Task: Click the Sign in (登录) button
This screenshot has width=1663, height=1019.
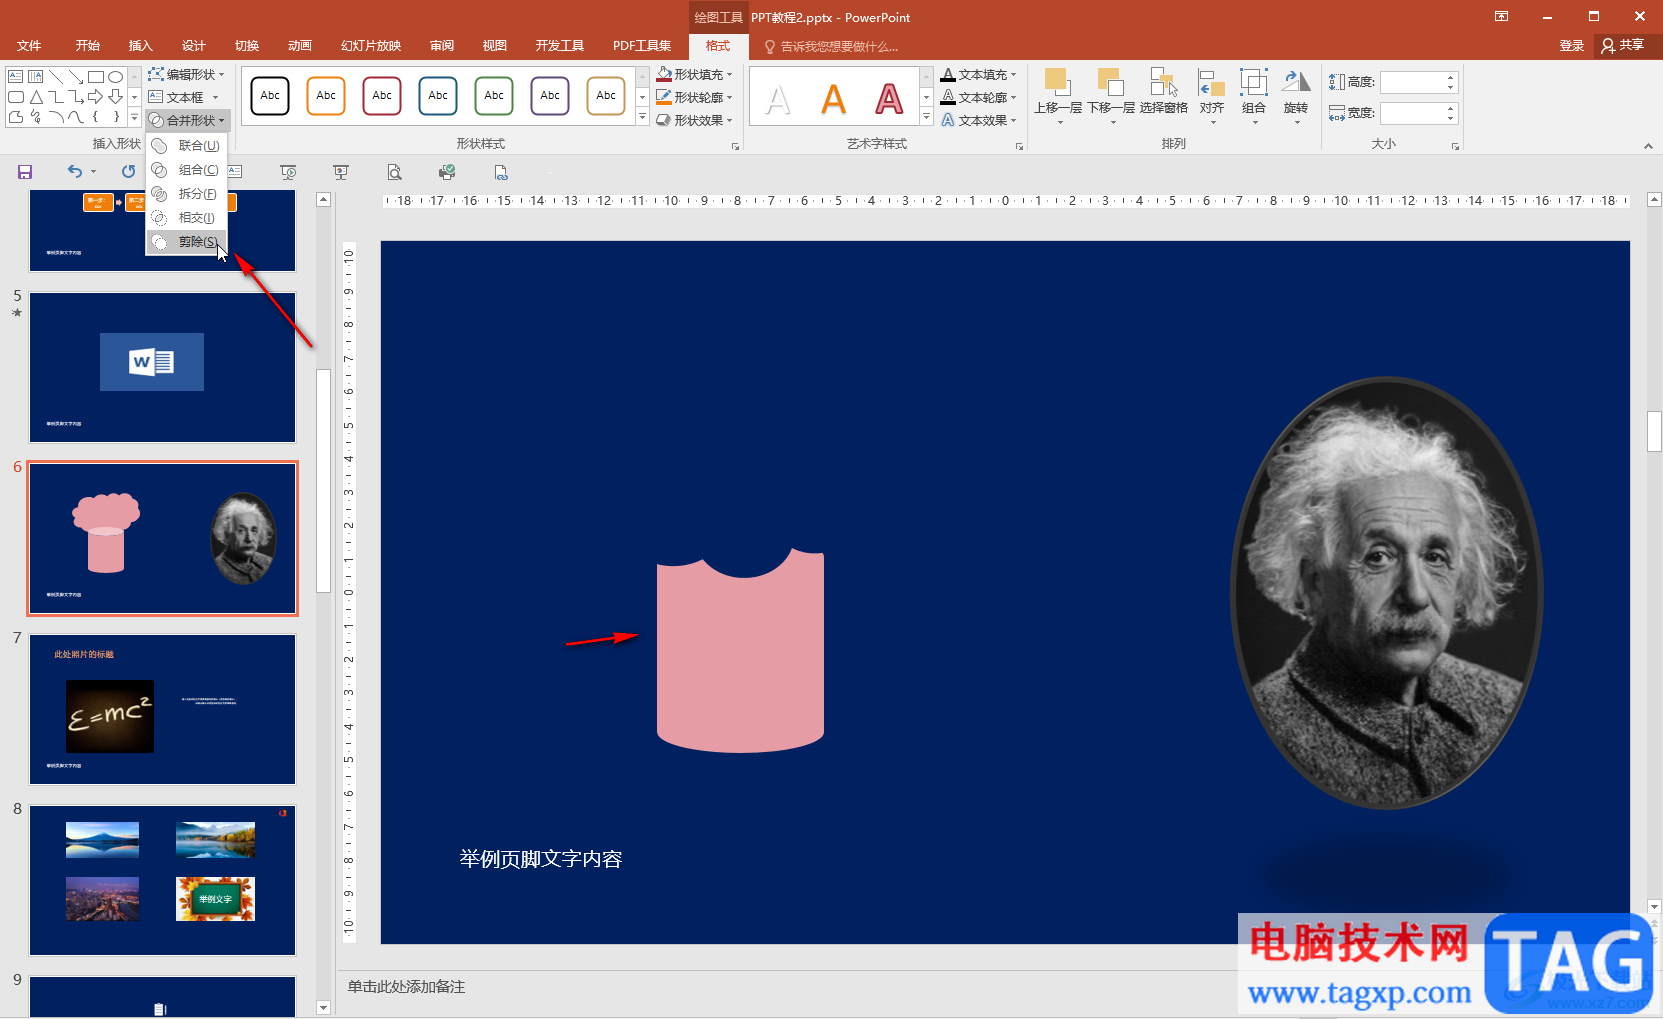Action: (x=1571, y=46)
